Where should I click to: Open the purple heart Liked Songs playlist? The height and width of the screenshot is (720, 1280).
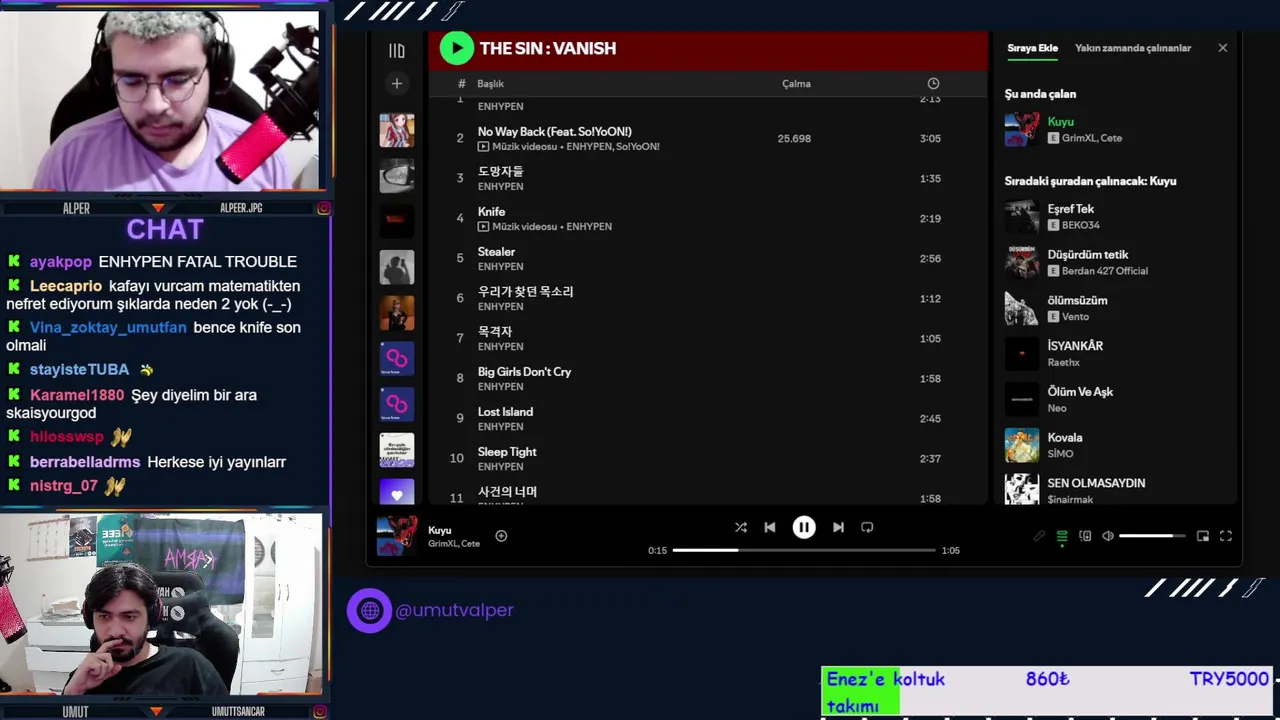(397, 492)
